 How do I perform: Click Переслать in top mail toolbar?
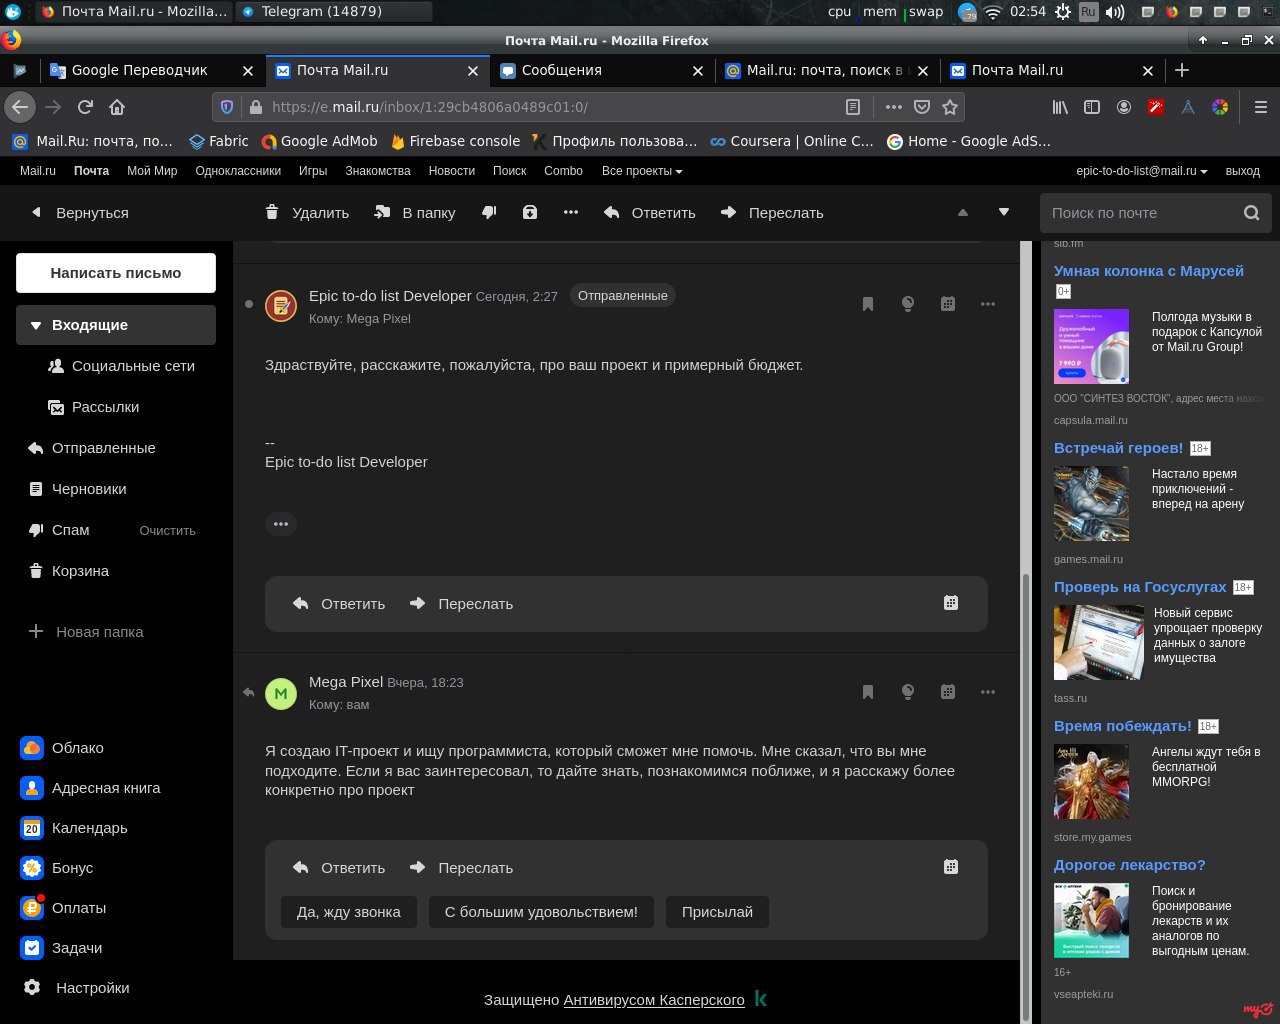pyautogui.click(x=772, y=212)
